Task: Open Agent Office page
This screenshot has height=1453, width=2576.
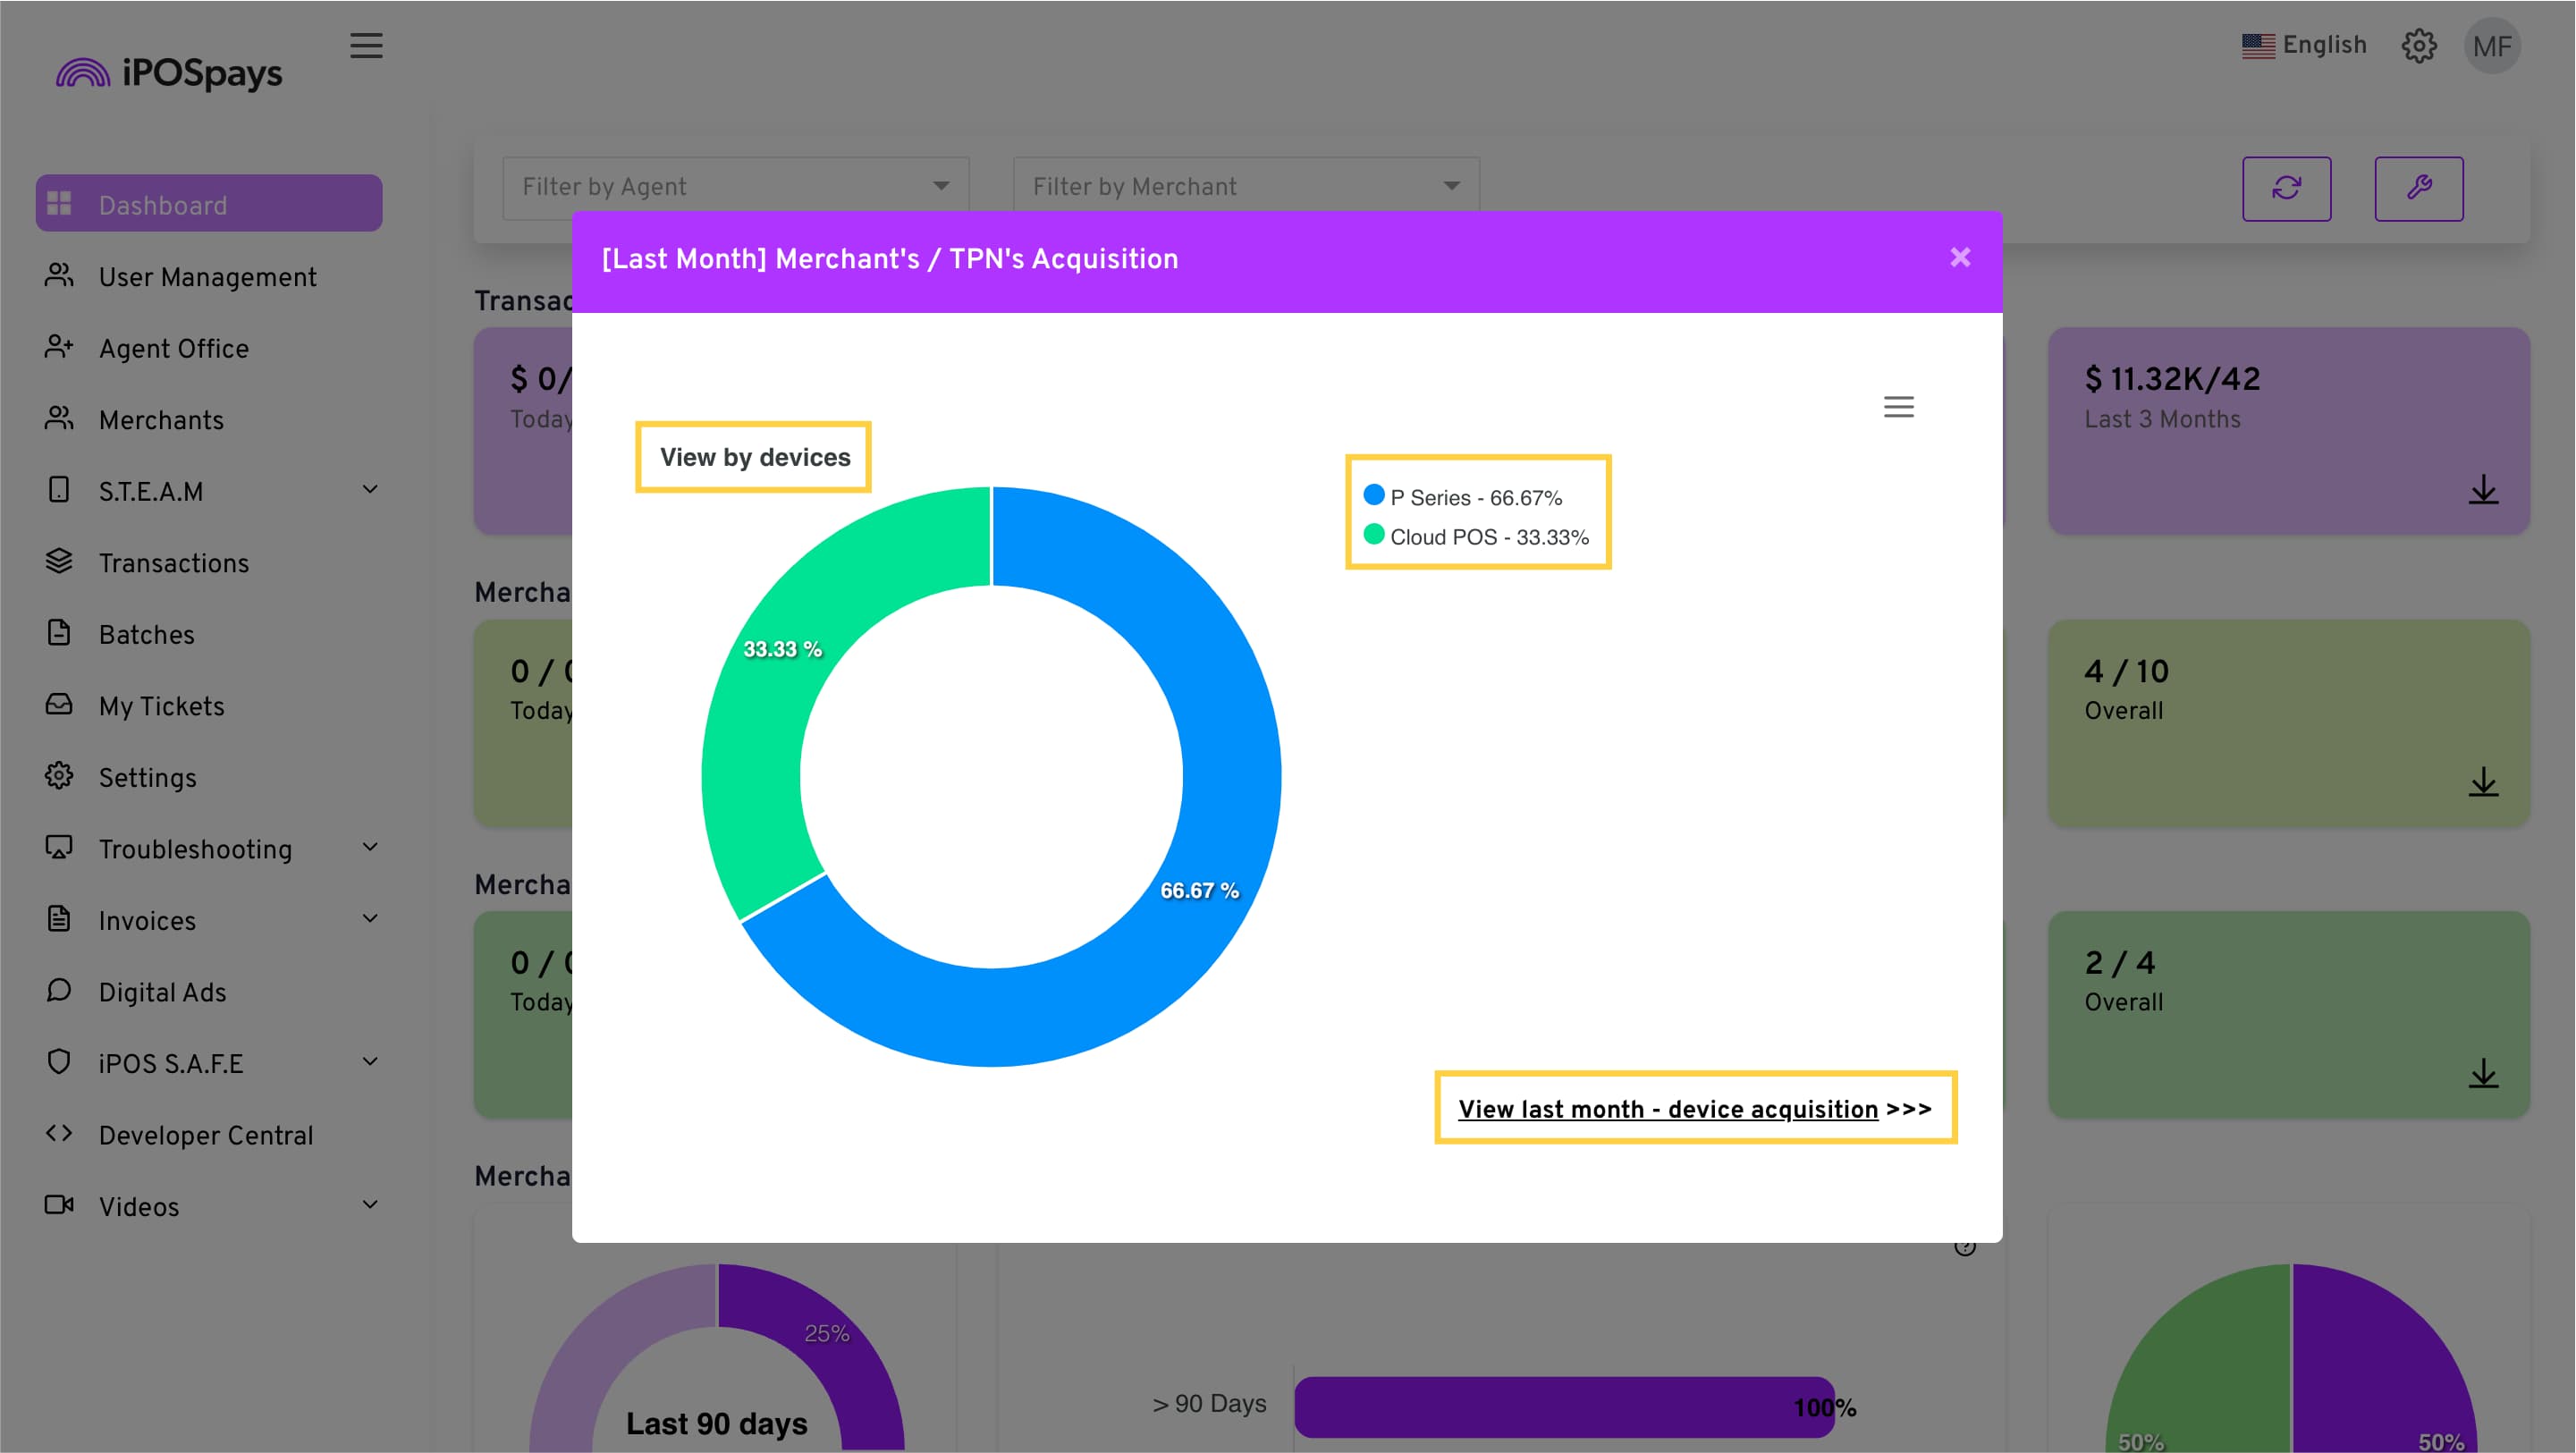Action: pyautogui.click(x=174, y=349)
